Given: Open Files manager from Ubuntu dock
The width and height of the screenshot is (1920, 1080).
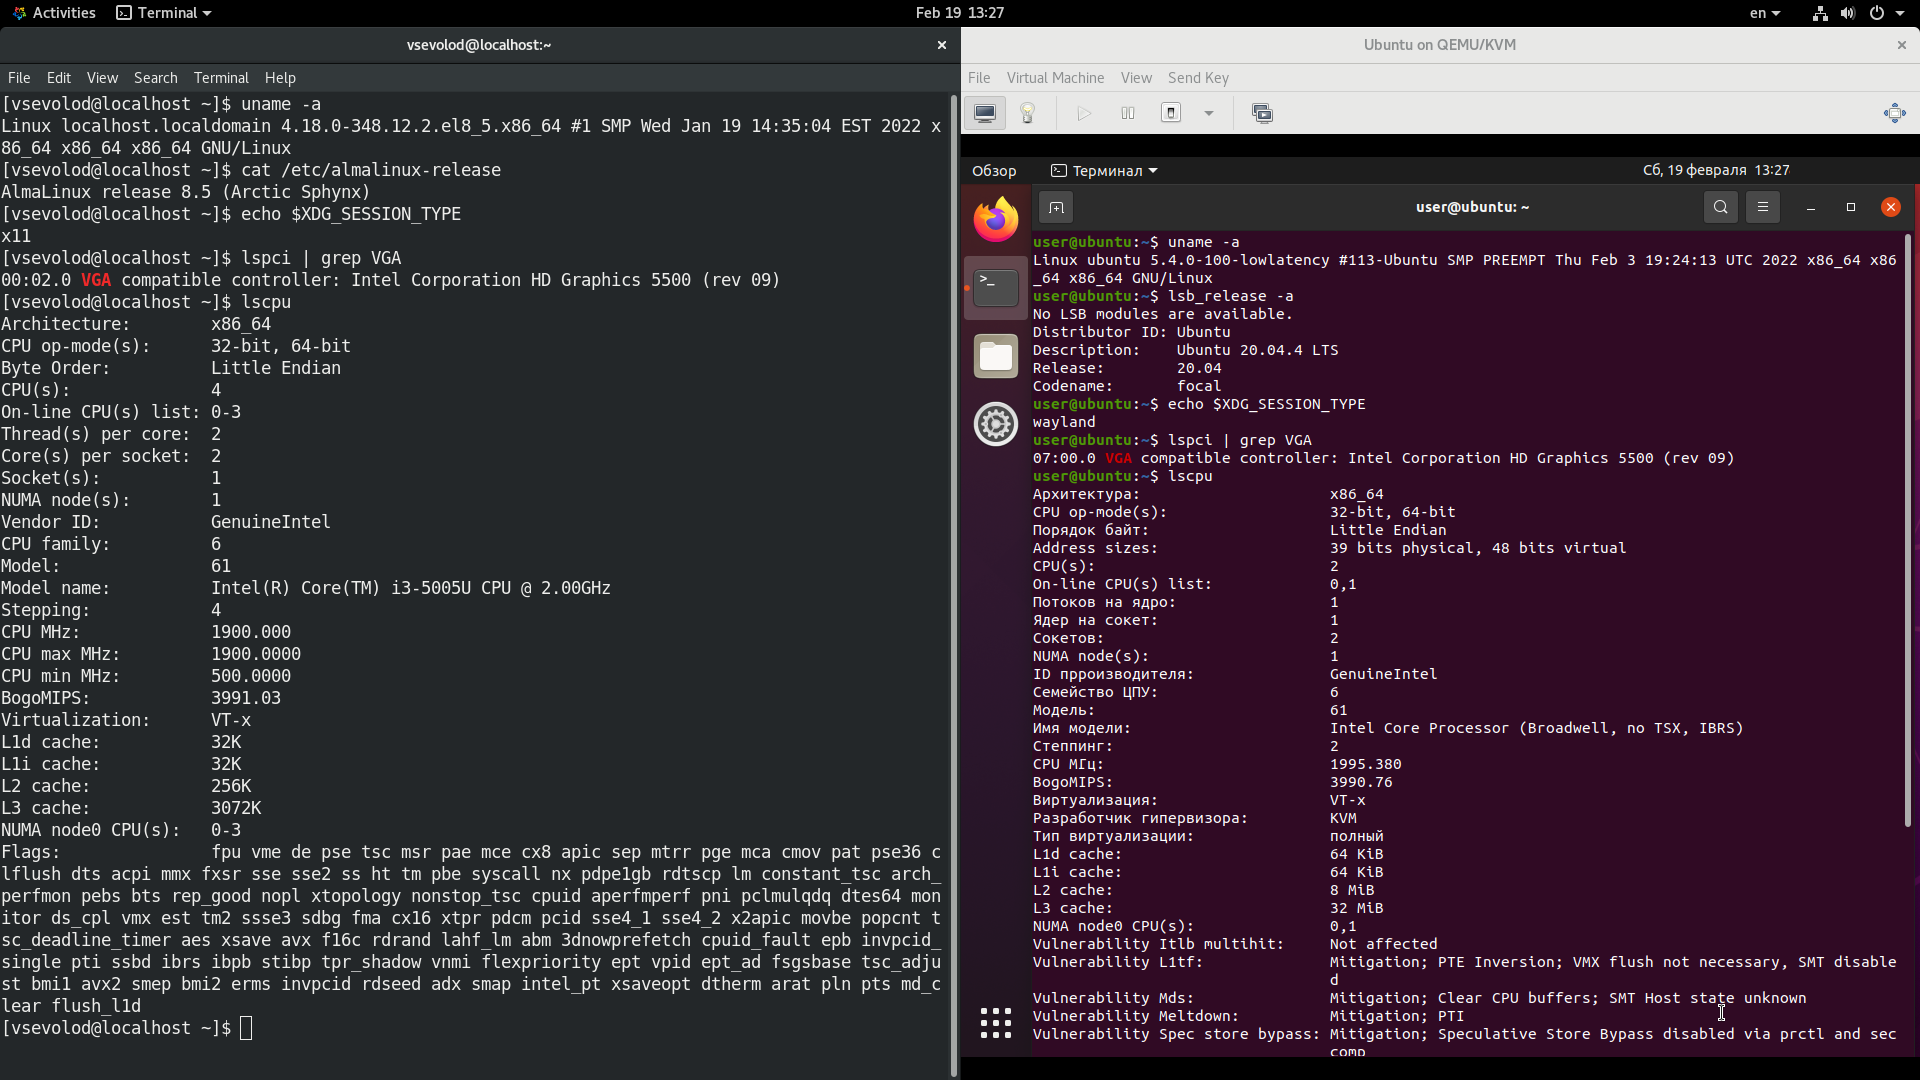Looking at the screenshot, I should click(x=996, y=356).
